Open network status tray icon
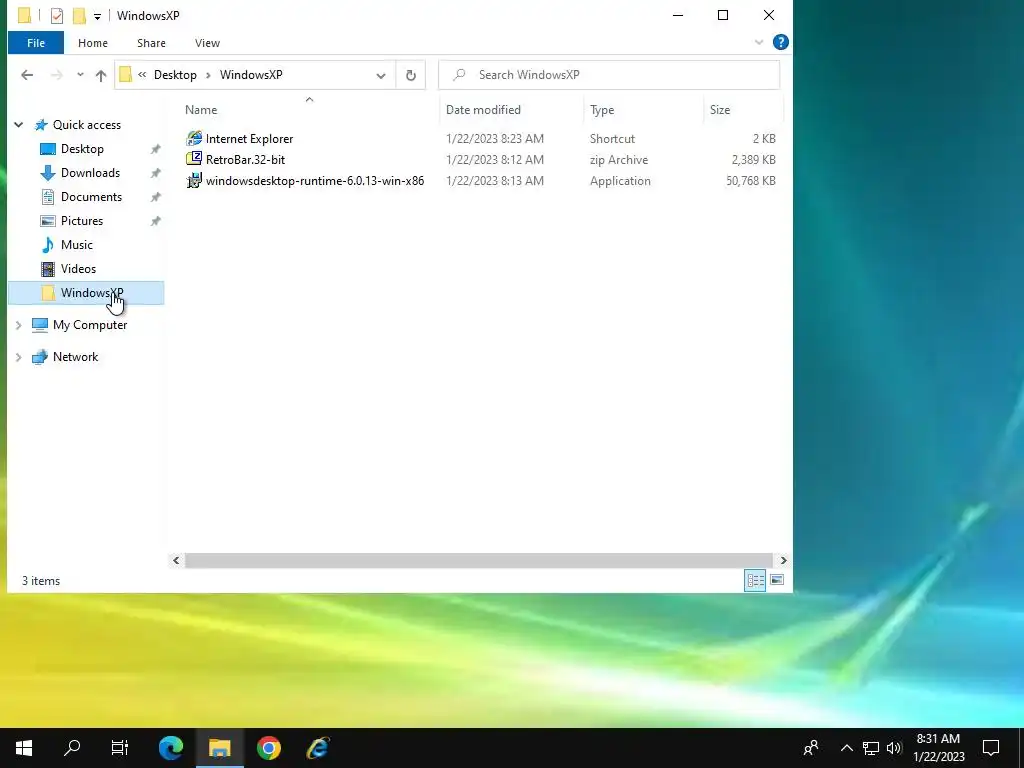Screen dimensions: 1024x768 click(x=871, y=748)
